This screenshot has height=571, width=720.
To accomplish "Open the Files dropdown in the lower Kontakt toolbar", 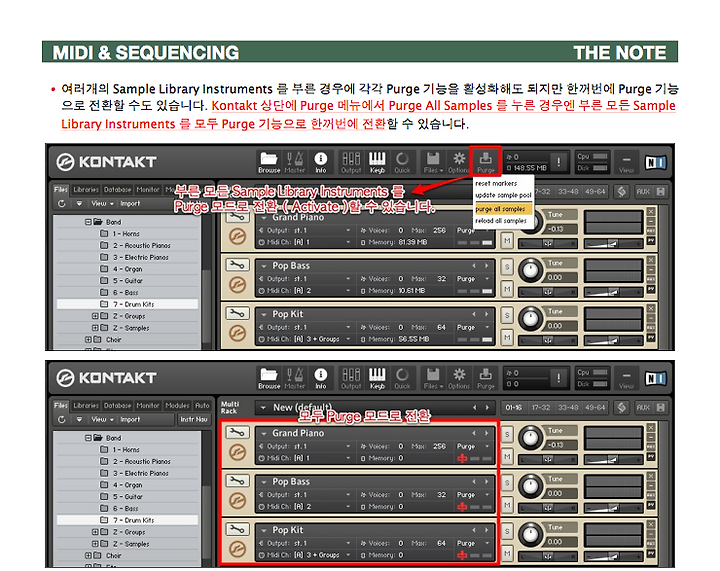I will (433, 379).
